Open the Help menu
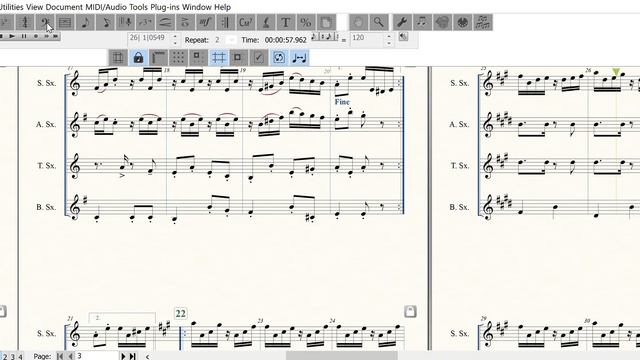 [x=223, y=7]
